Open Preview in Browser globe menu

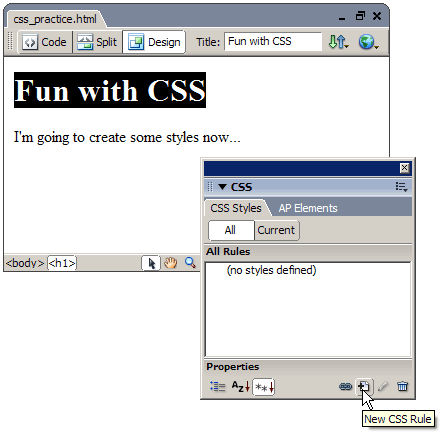pos(368,42)
